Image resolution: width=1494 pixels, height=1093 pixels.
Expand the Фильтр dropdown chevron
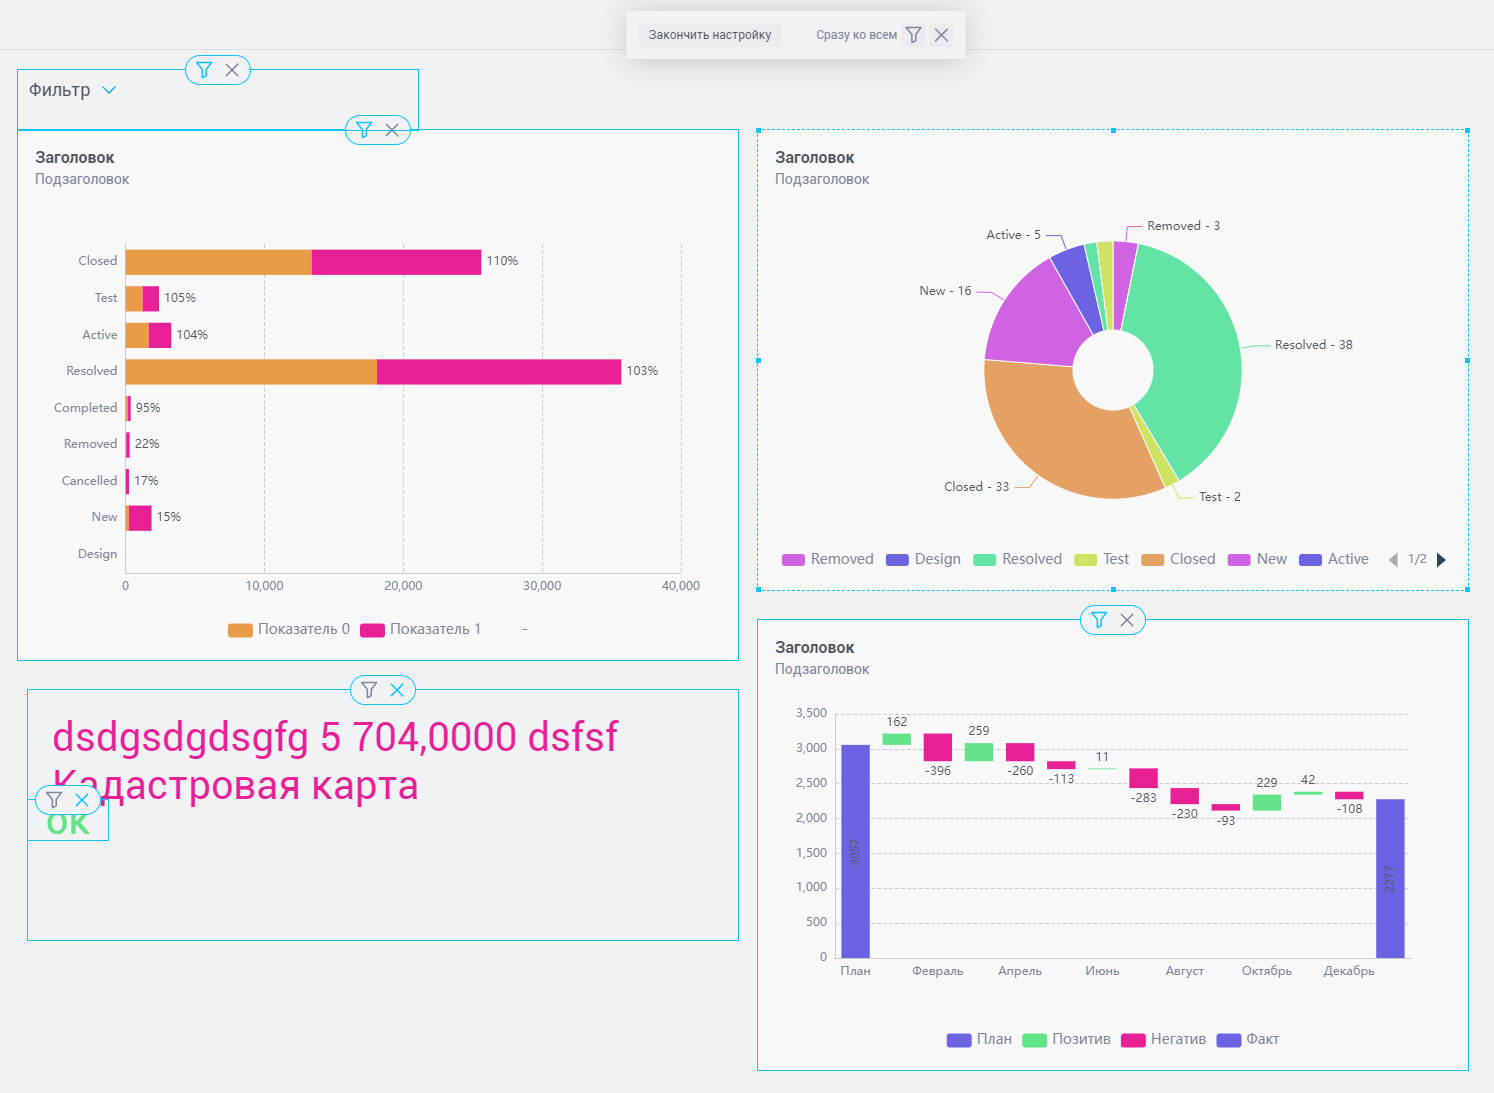click(109, 90)
